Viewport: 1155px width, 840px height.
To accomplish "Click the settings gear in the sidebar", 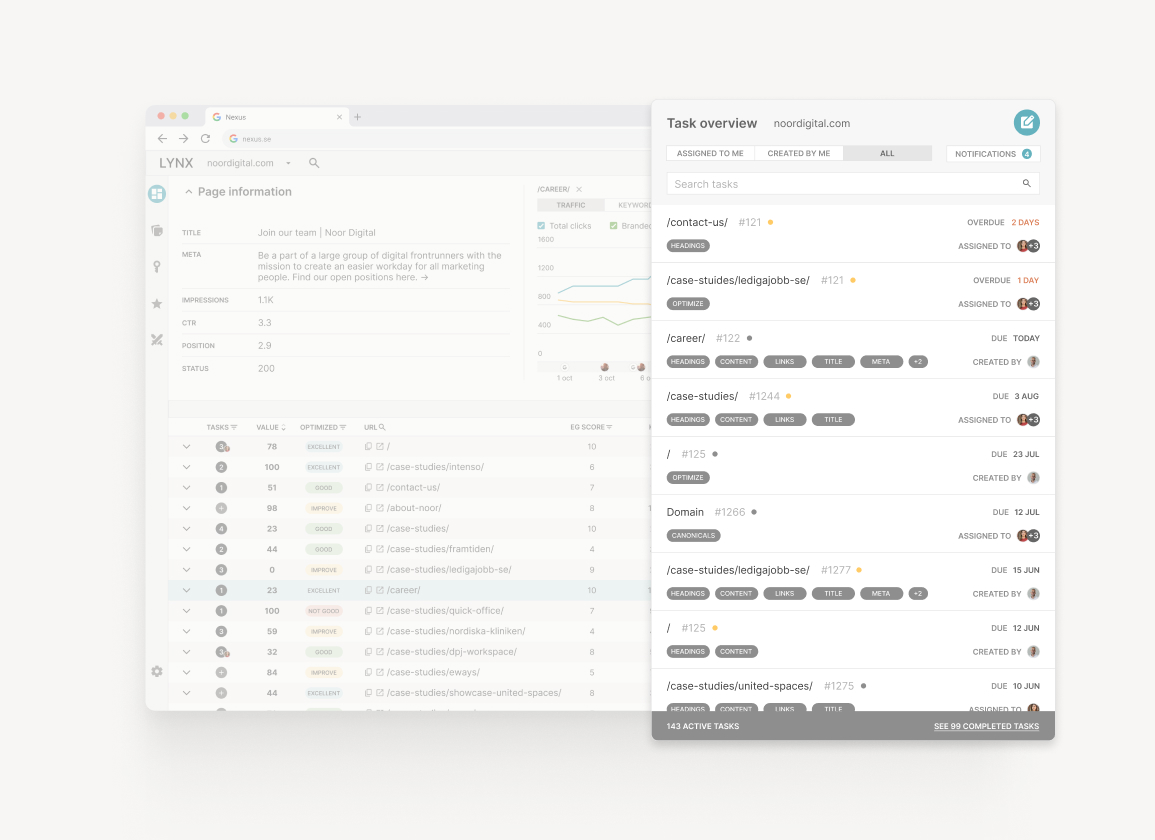I will [157, 671].
